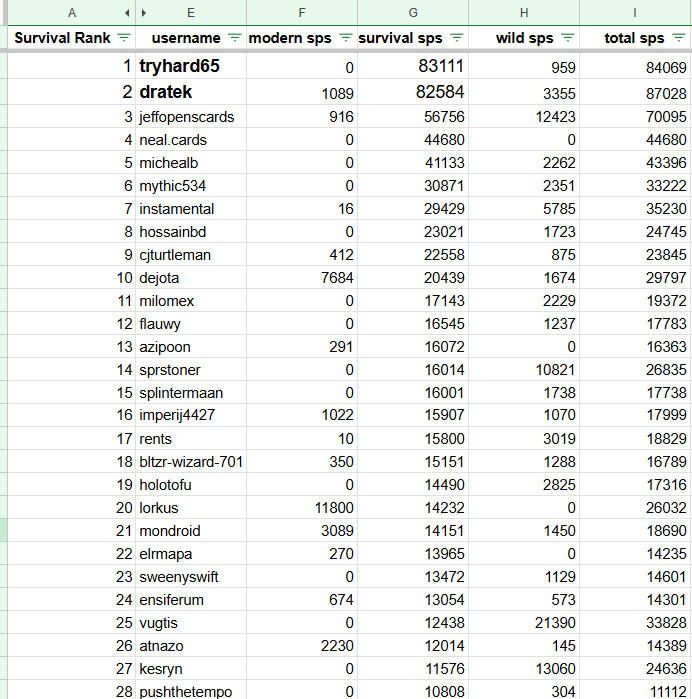692x699 pixels.
Task: Expand hidden columns with left arrow
Action: tap(128, 13)
